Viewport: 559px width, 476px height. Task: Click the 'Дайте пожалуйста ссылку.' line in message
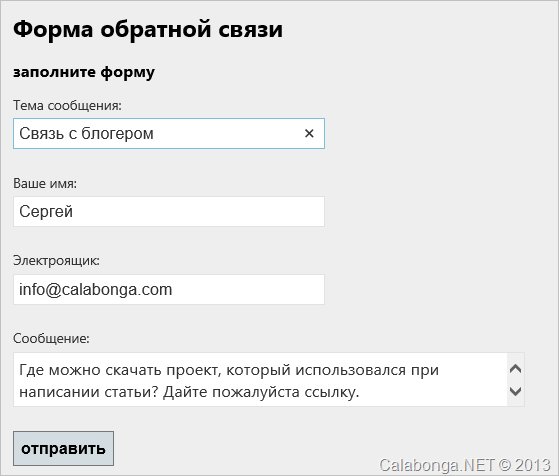[x=261, y=392]
